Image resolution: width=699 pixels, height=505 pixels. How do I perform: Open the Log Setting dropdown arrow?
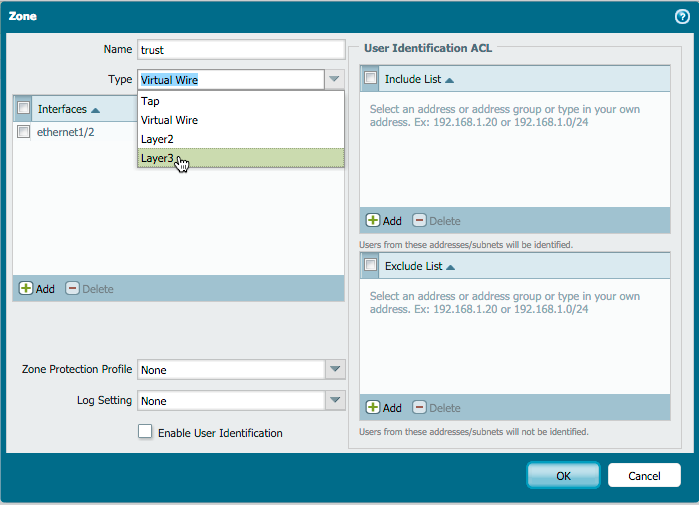pos(335,400)
